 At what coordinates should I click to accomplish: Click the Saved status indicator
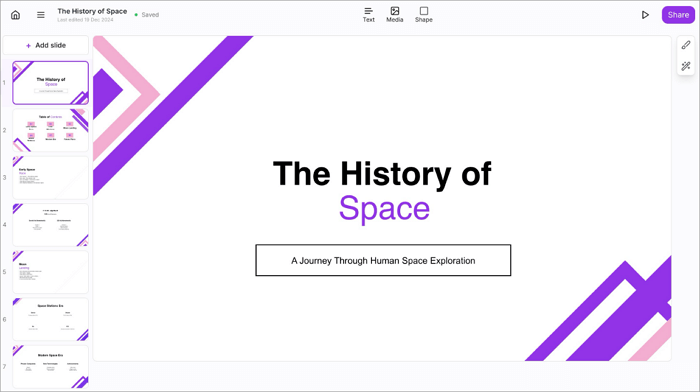(147, 15)
